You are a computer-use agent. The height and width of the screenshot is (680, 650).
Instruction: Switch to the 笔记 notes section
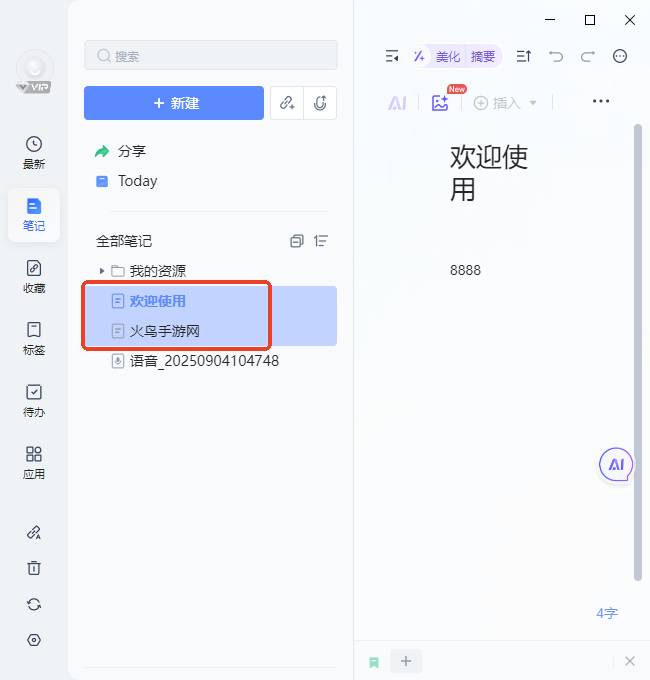[34, 215]
